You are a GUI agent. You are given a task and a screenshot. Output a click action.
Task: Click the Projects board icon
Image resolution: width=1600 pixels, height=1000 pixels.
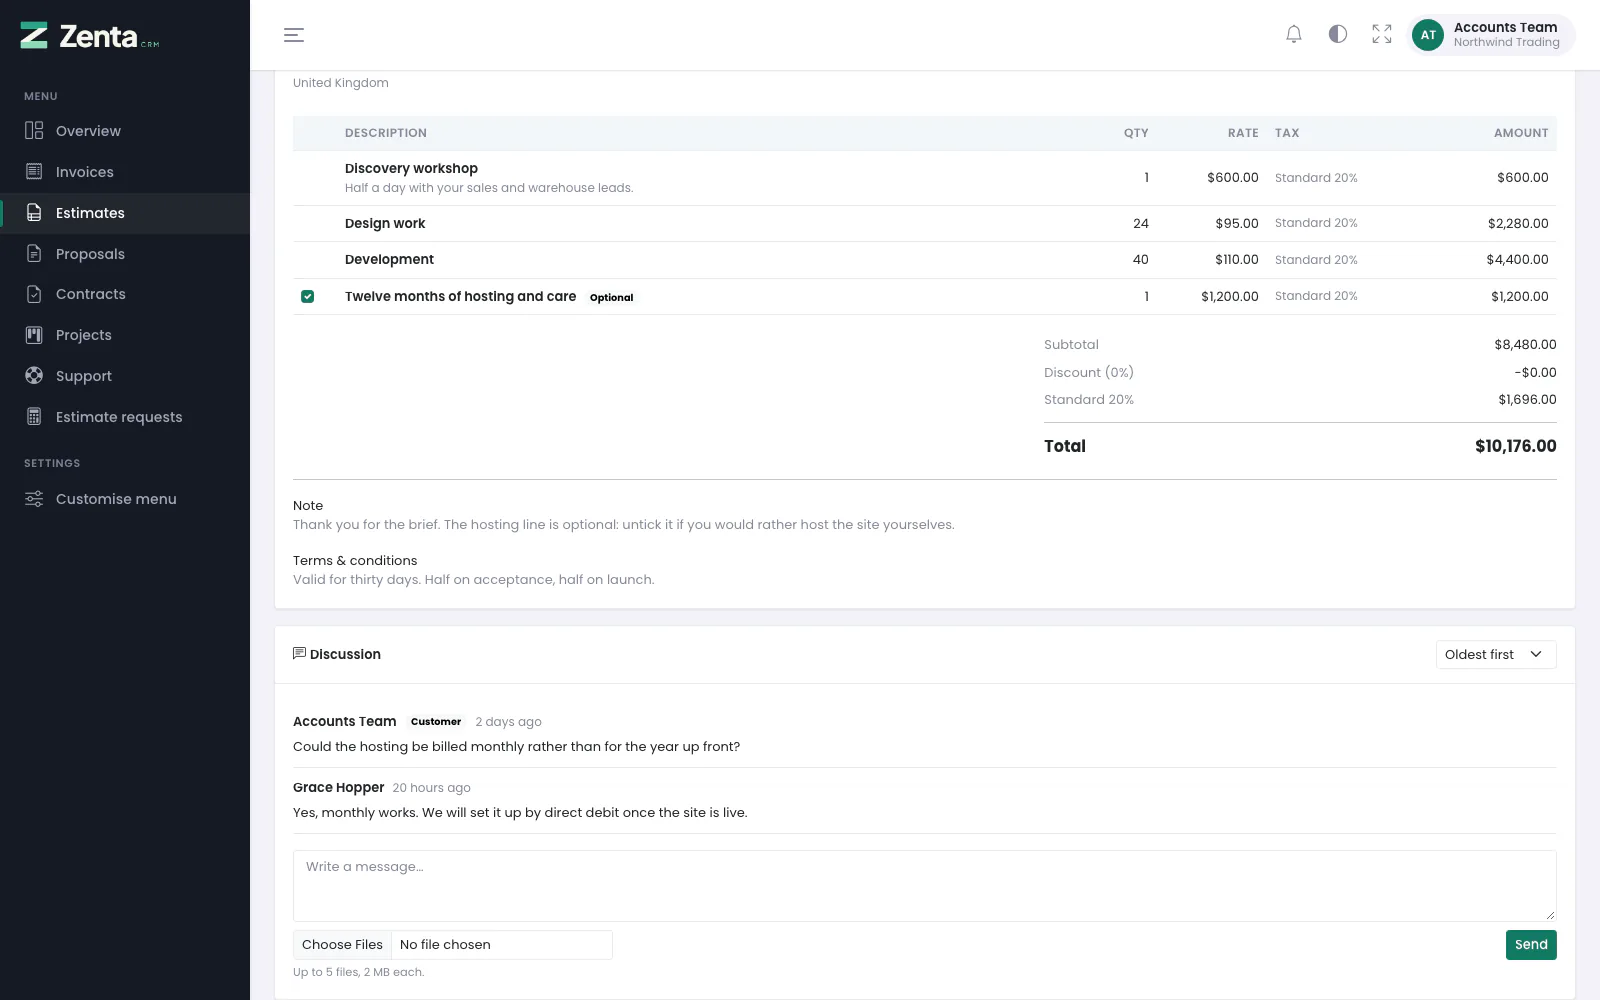(x=34, y=335)
